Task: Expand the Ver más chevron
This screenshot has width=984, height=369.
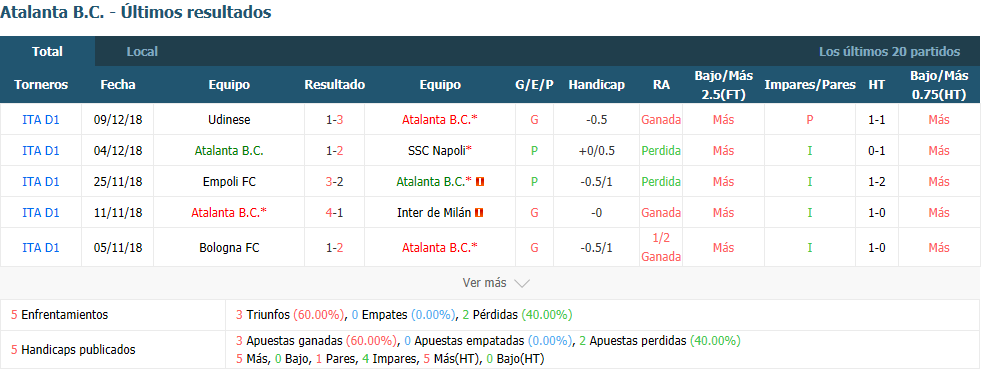Action: (x=521, y=284)
